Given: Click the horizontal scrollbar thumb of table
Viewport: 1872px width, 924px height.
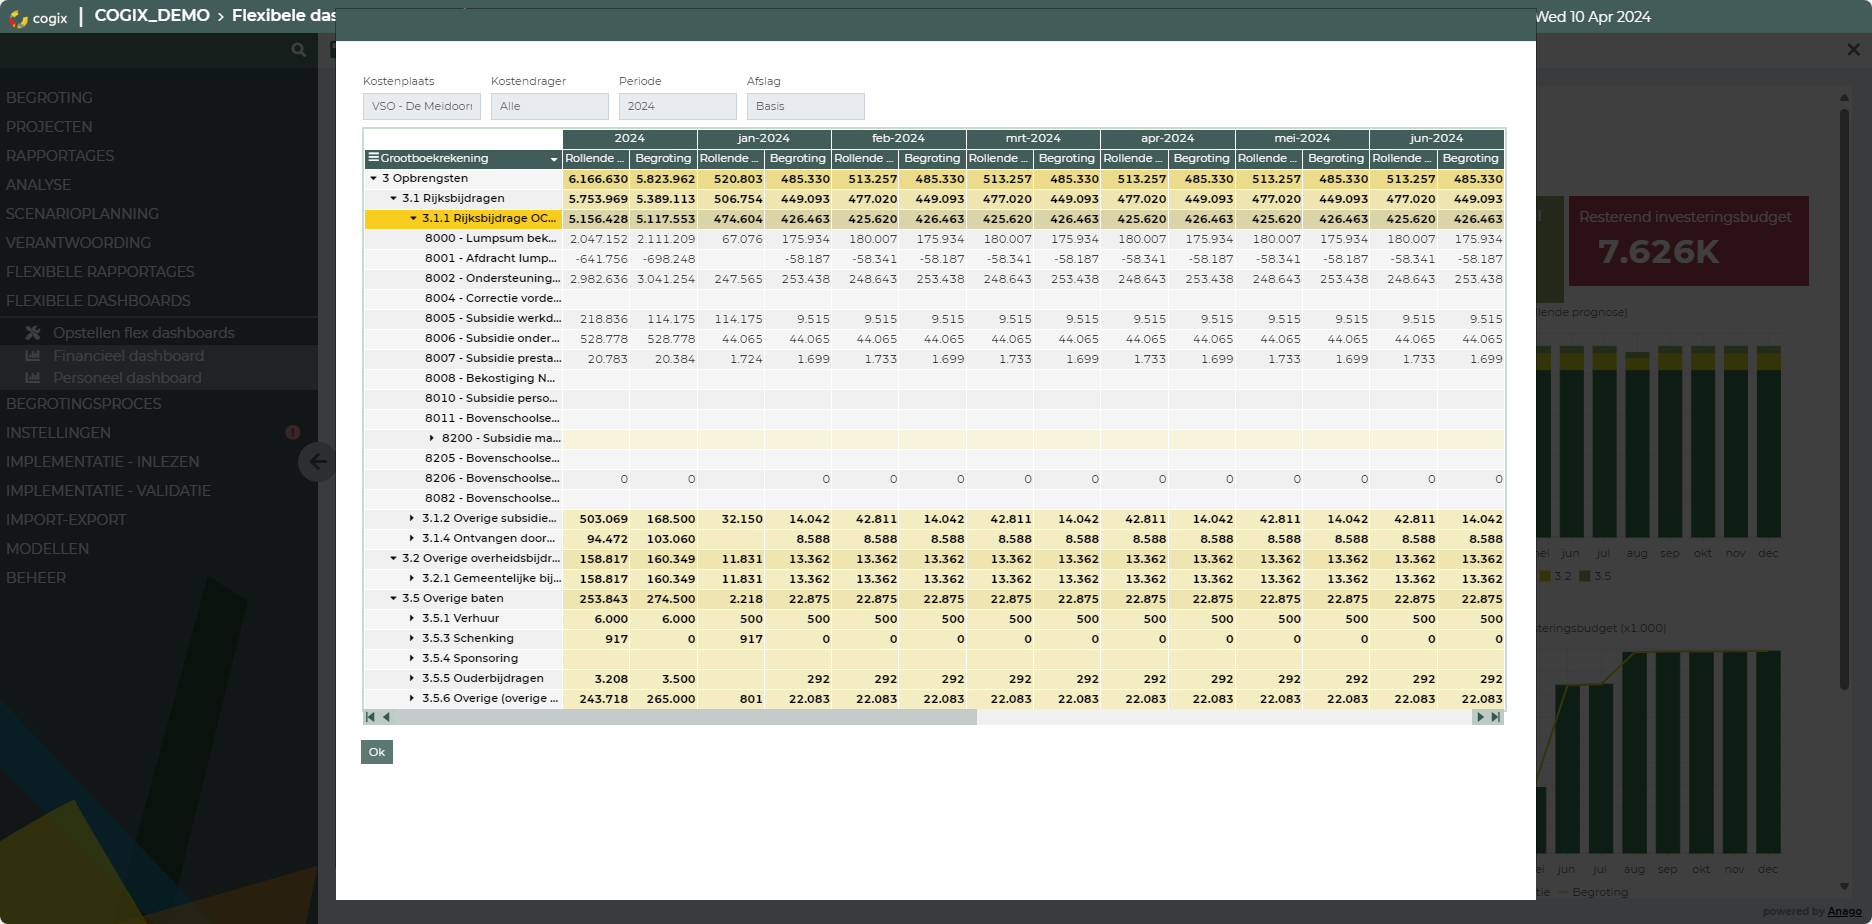Looking at the screenshot, I should [685, 717].
